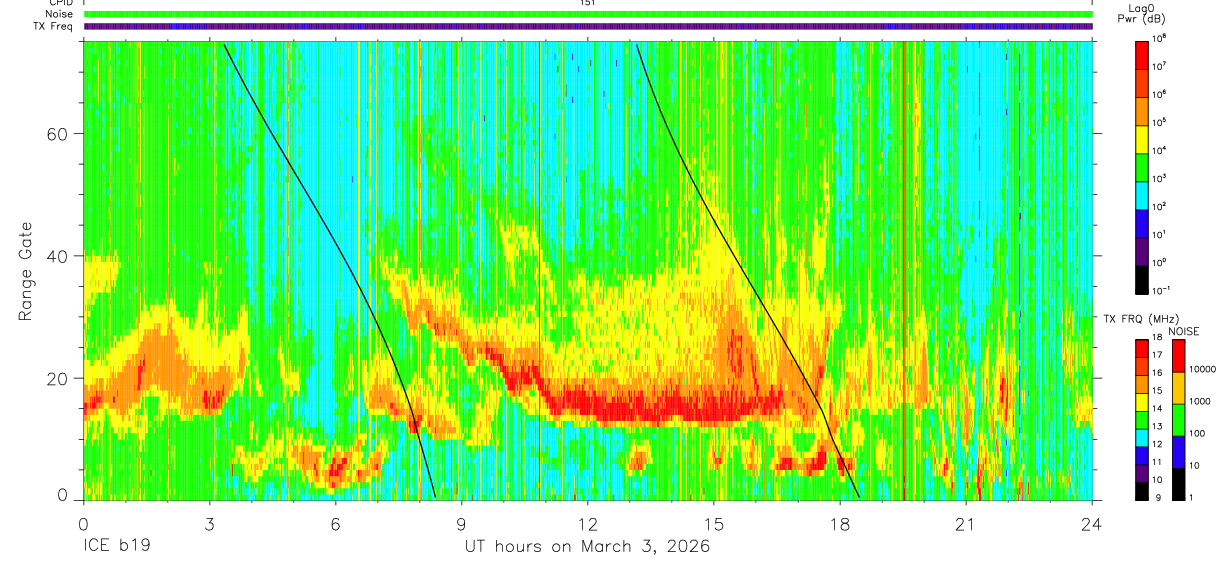Screen dimensions: 1228x567
Task: Select the blue 11–12 MHz TX FRQ swatch
Action: (1142, 455)
